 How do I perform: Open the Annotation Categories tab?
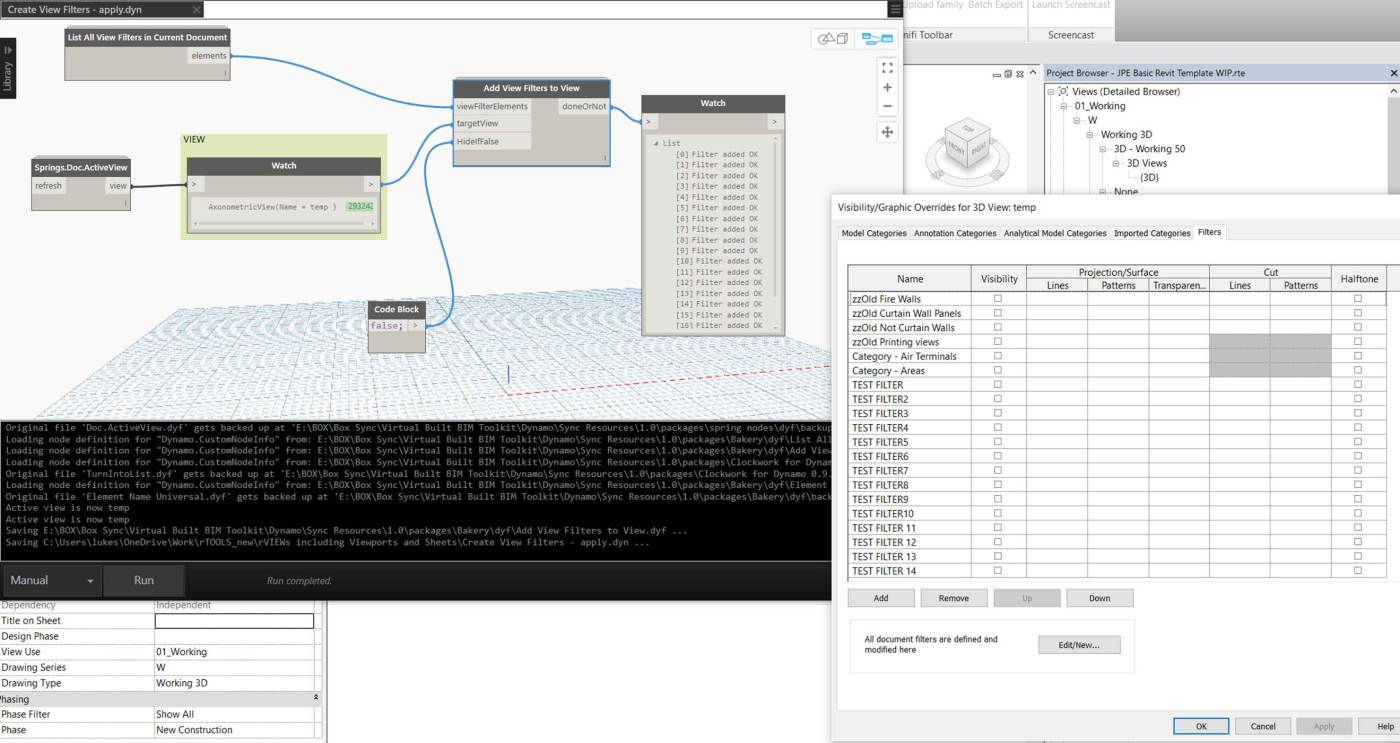(x=955, y=233)
